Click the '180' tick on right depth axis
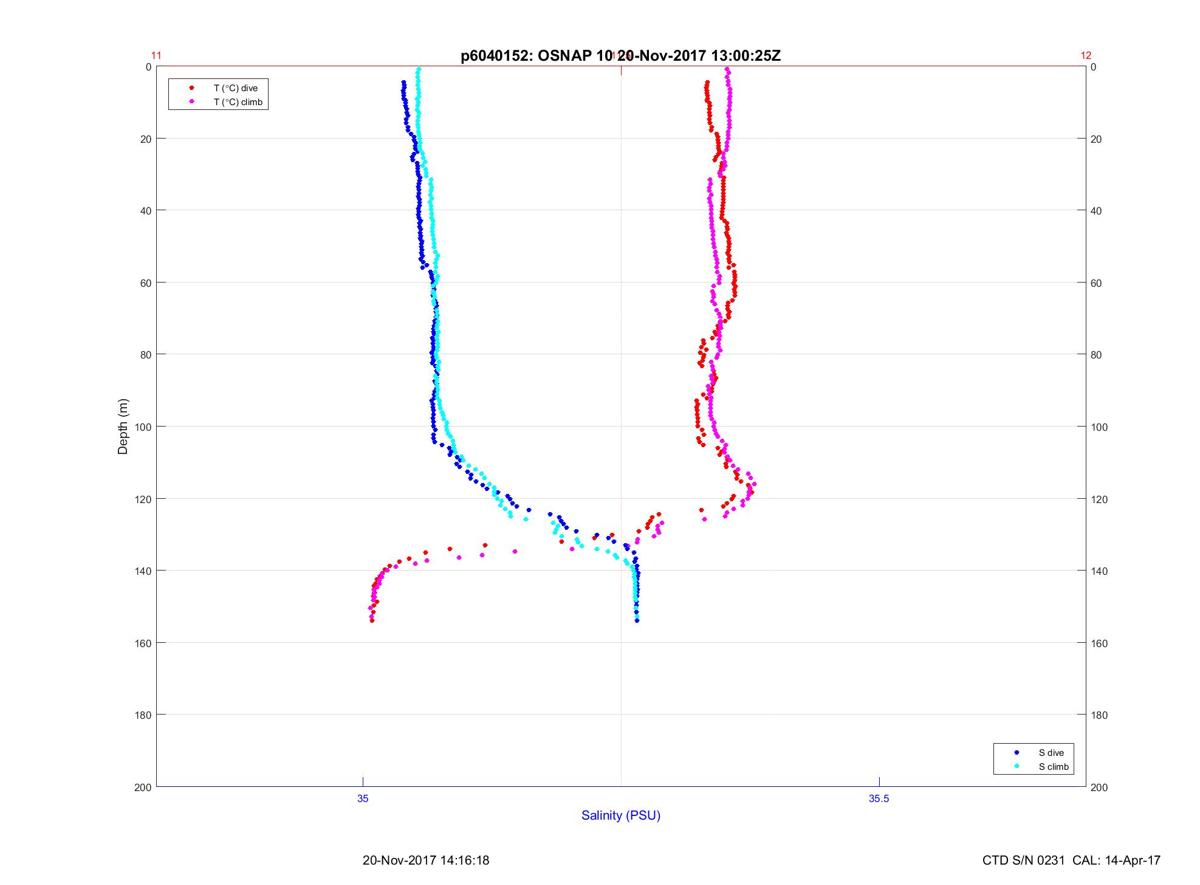1200x885 pixels. coord(1099,715)
